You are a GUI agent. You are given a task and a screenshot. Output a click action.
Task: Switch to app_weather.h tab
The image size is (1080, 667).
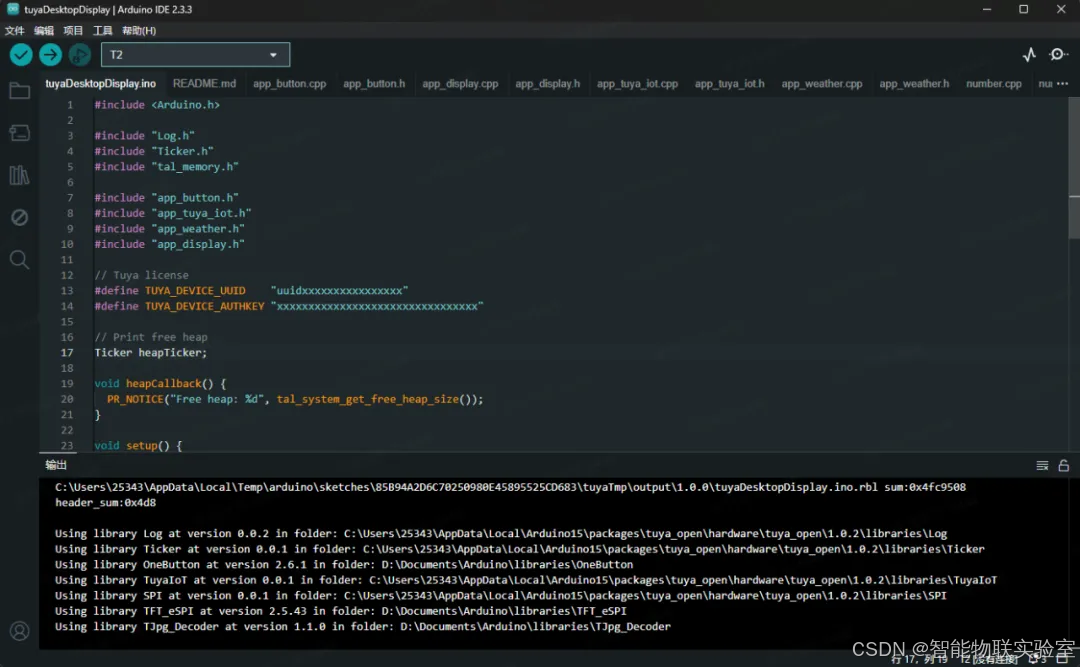click(914, 83)
